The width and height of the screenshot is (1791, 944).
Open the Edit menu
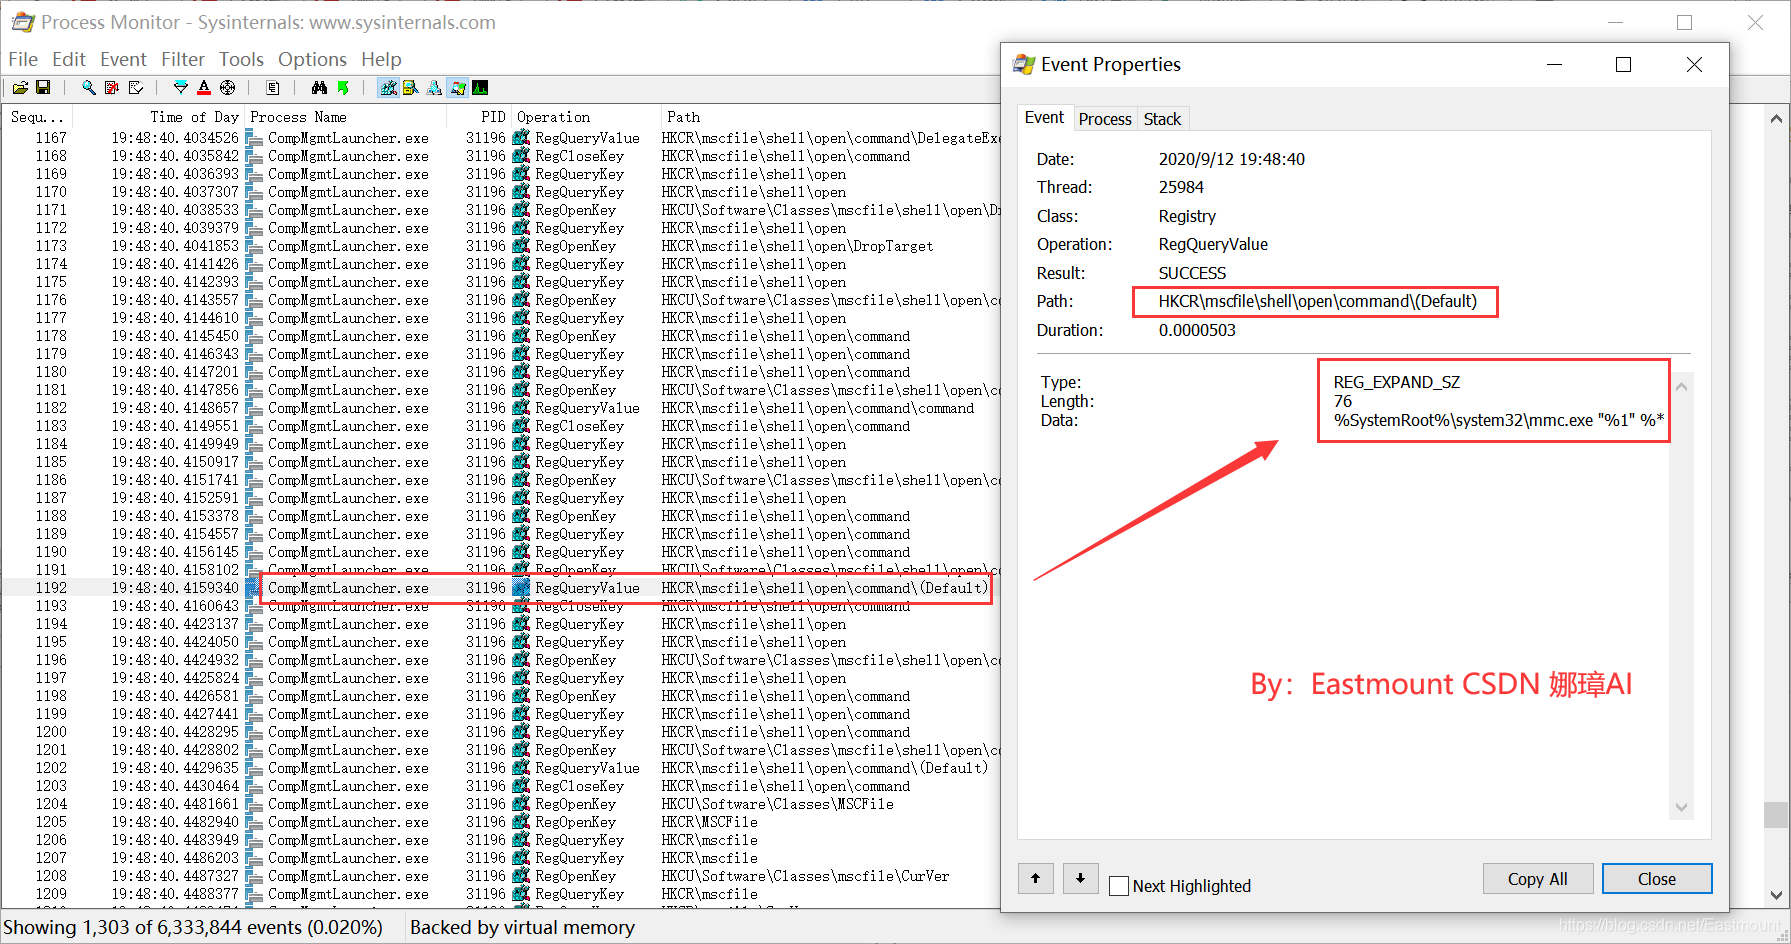pos(69,59)
